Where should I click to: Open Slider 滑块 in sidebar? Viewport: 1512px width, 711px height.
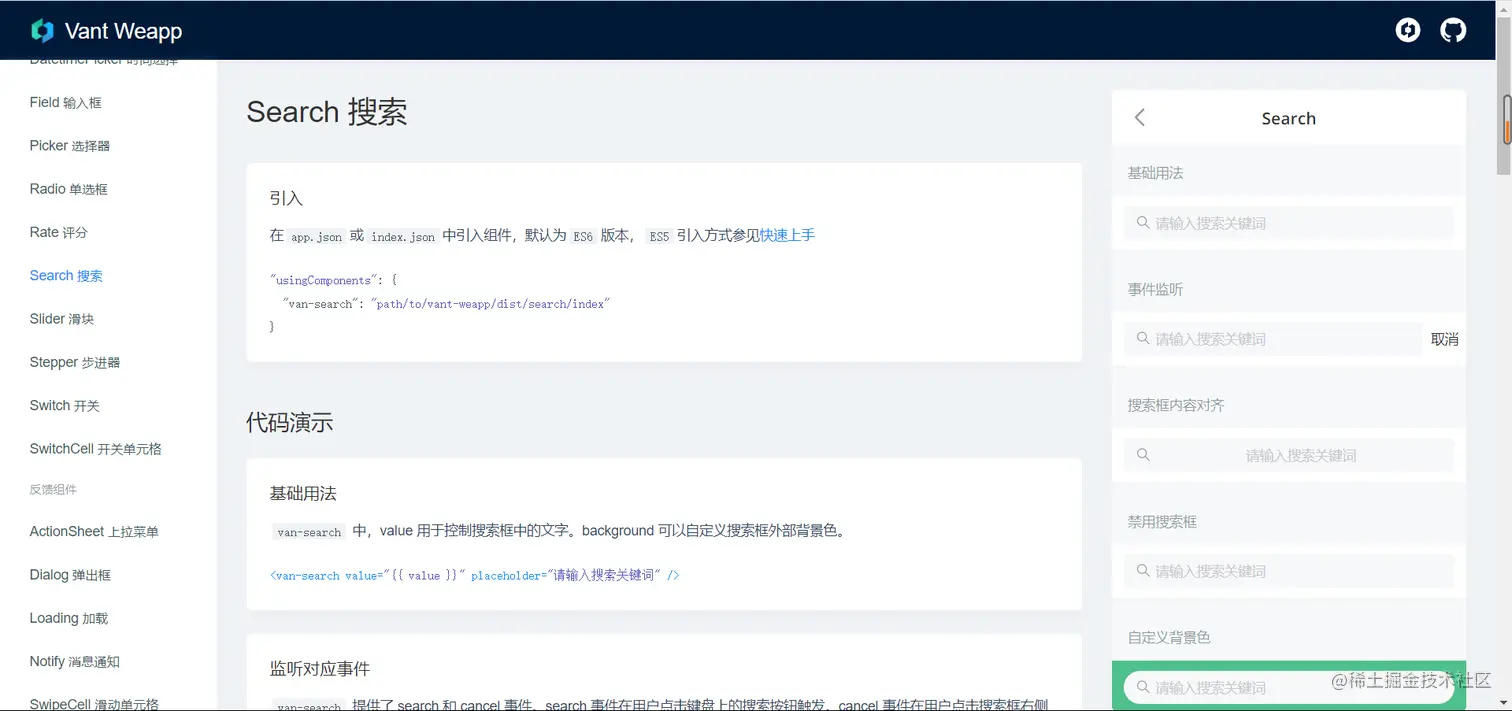tap(62, 319)
